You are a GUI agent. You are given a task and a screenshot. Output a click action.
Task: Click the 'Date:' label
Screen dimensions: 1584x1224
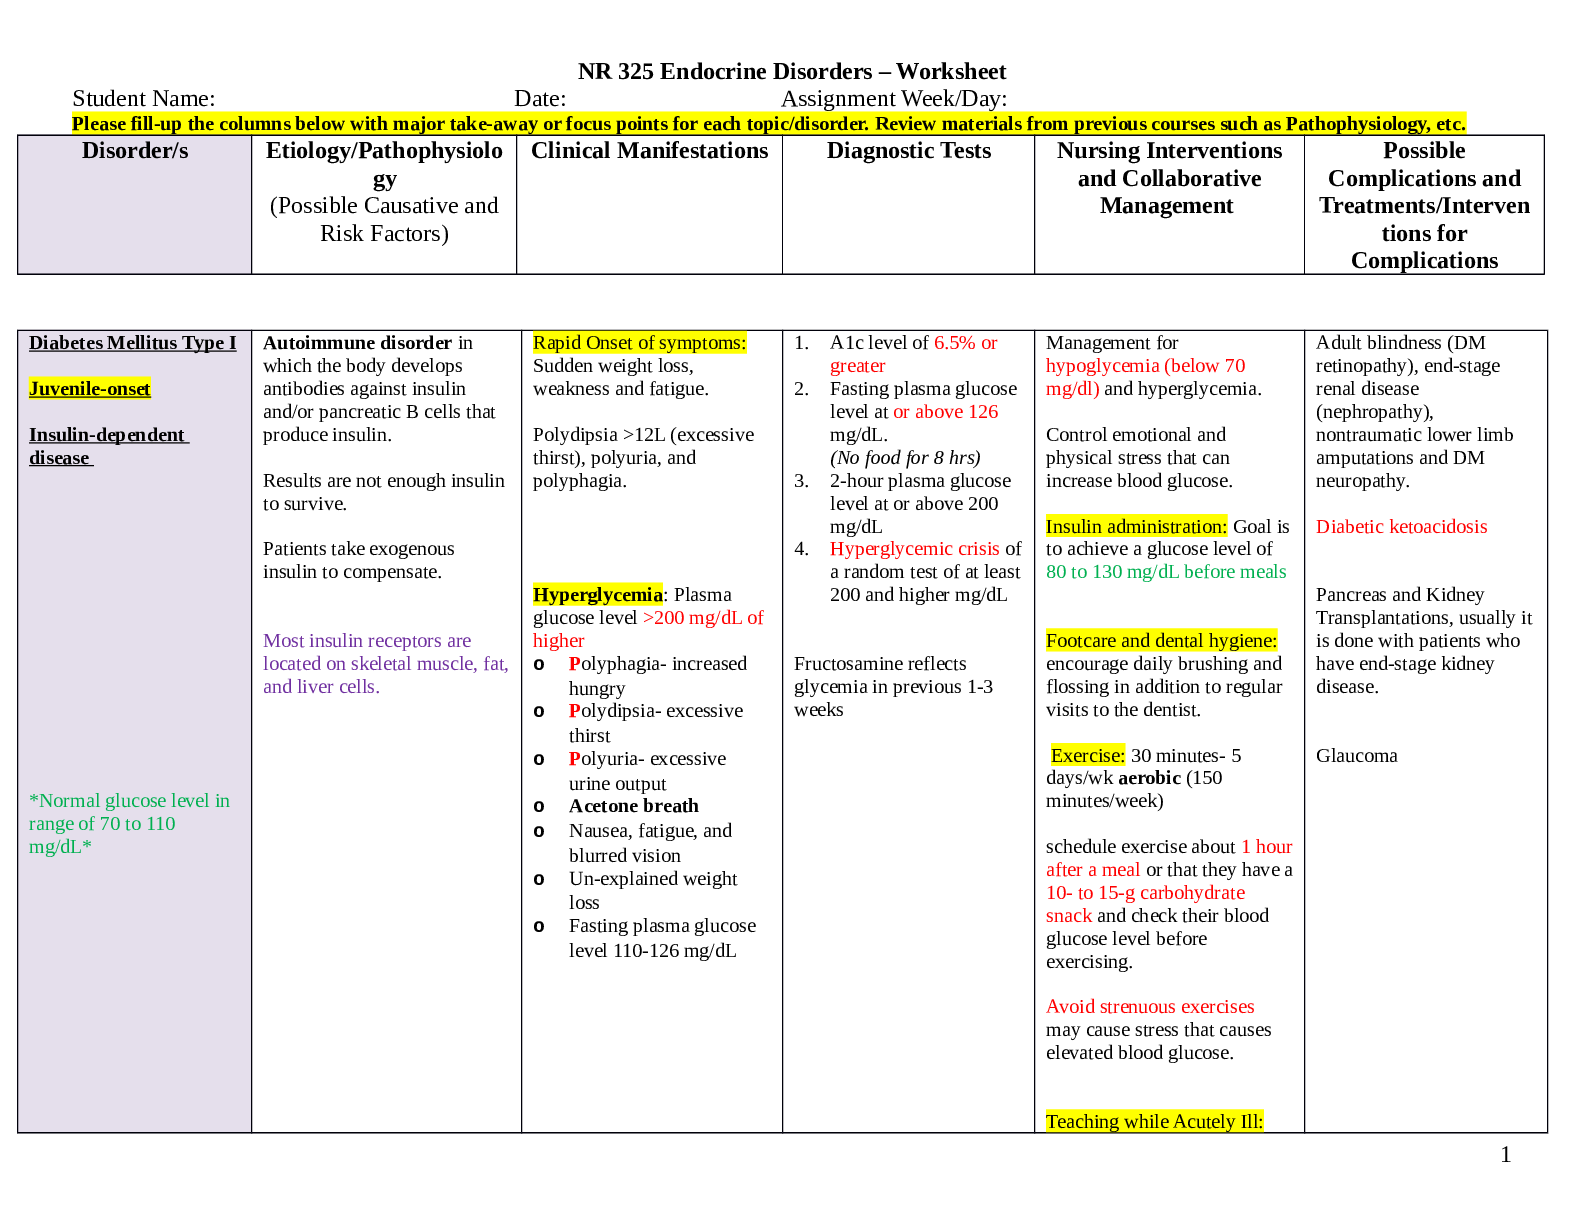540,98
